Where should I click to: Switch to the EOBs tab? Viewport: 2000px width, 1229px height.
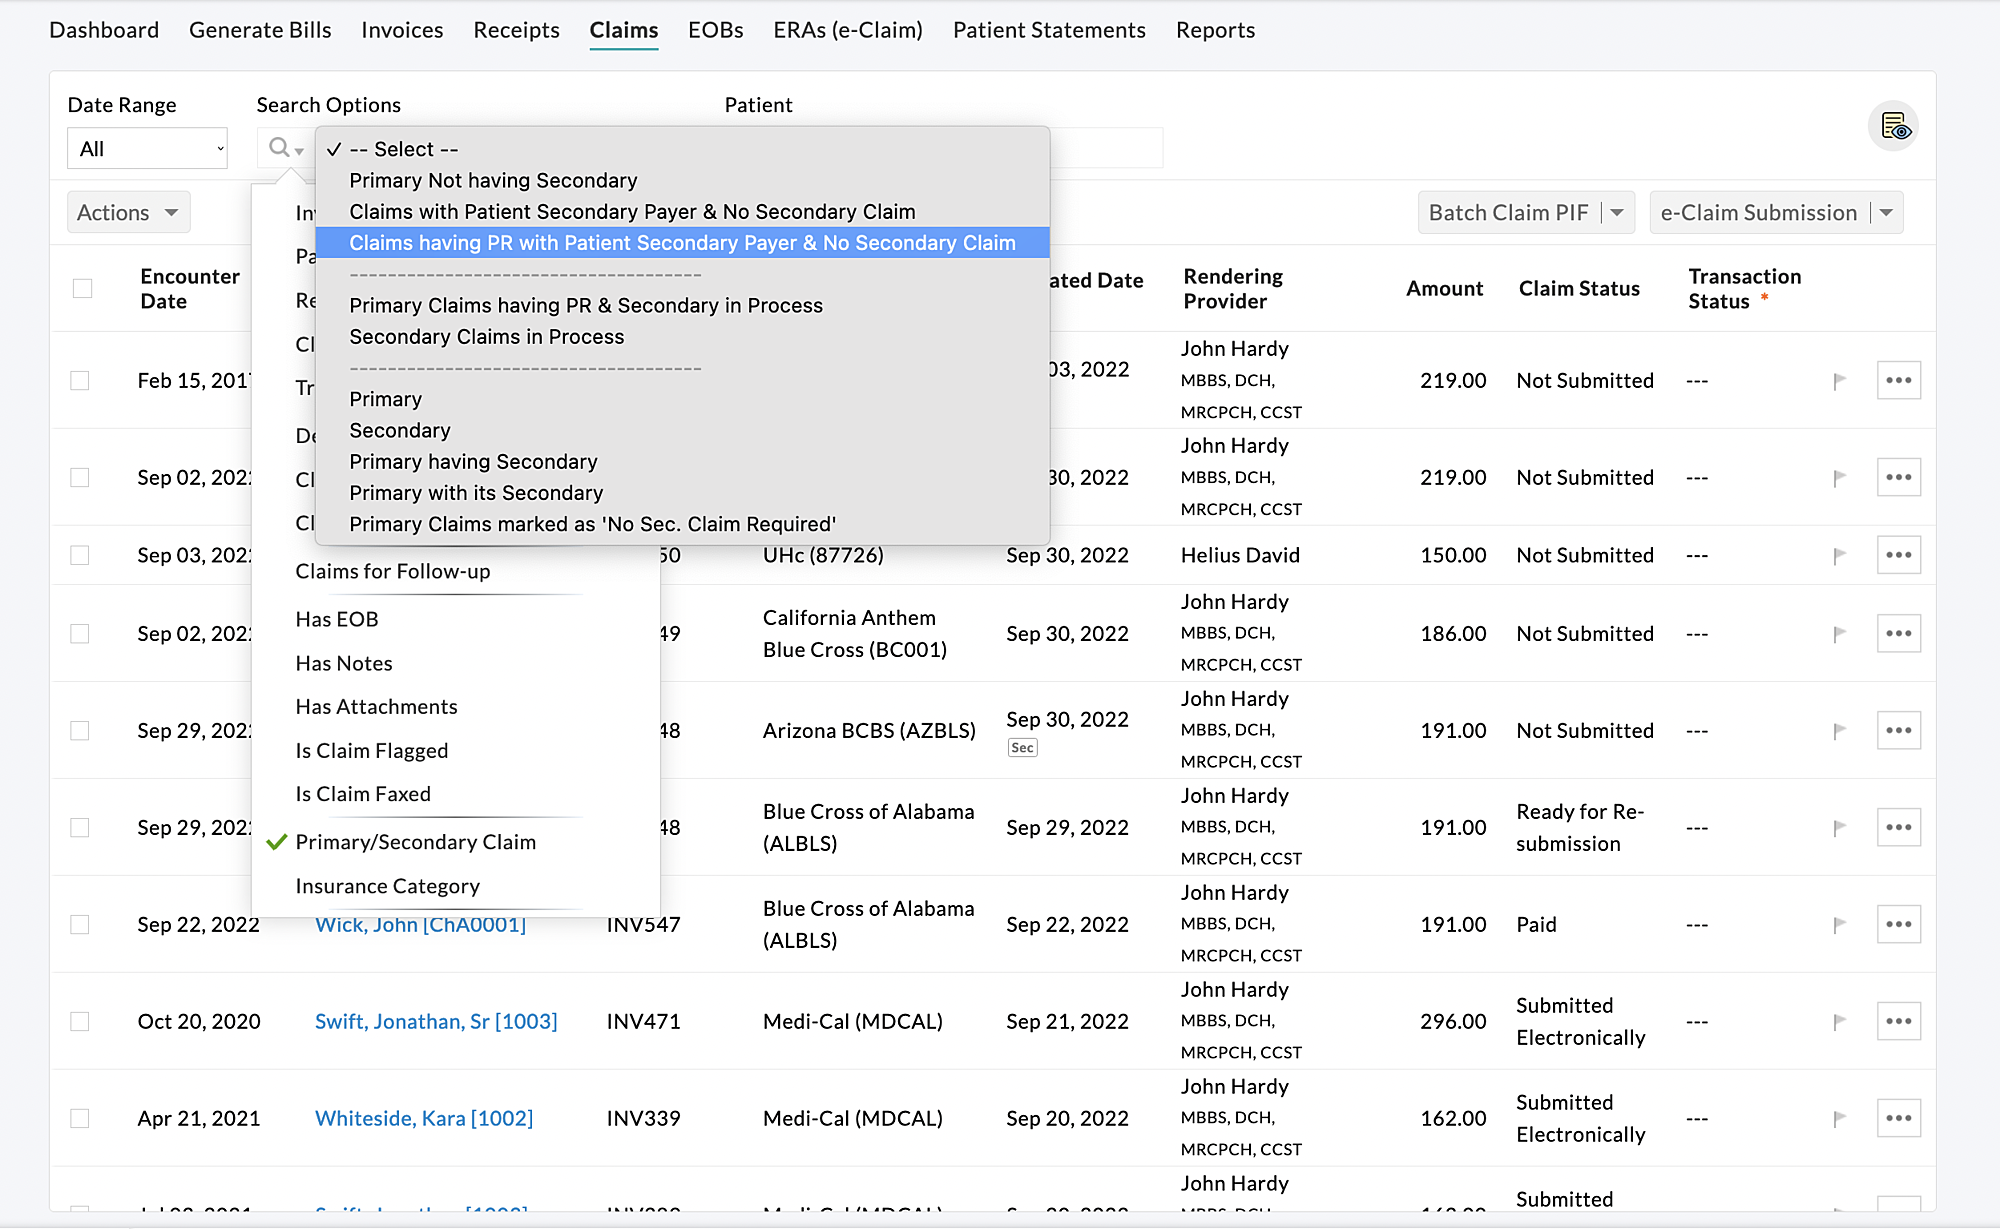click(715, 30)
